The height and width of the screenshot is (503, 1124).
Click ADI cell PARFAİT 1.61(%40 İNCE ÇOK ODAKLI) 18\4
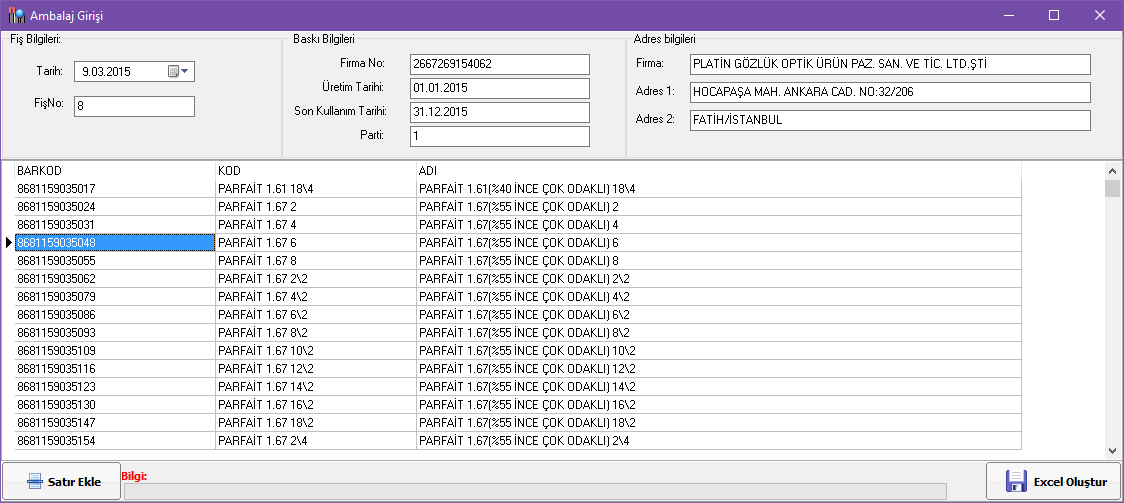pyautogui.click(x=719, y=189)
